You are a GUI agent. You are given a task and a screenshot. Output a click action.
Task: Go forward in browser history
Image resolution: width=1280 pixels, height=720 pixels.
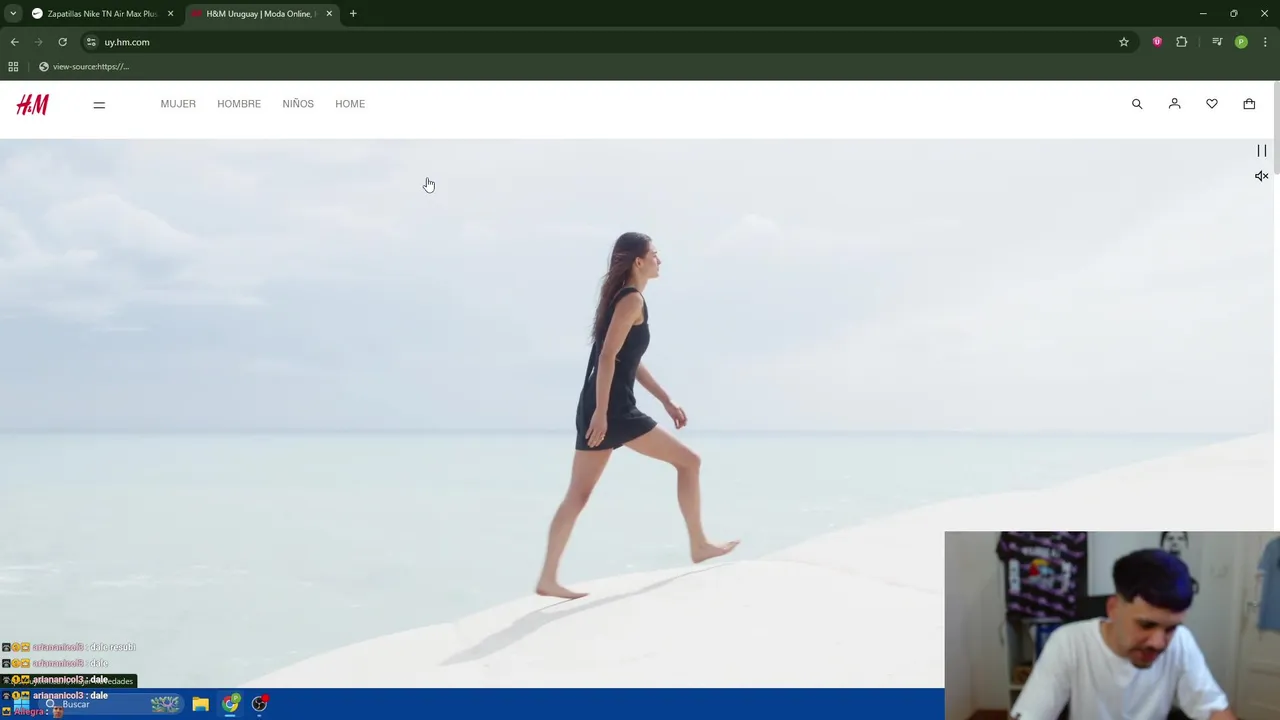[x=38, y=42]
